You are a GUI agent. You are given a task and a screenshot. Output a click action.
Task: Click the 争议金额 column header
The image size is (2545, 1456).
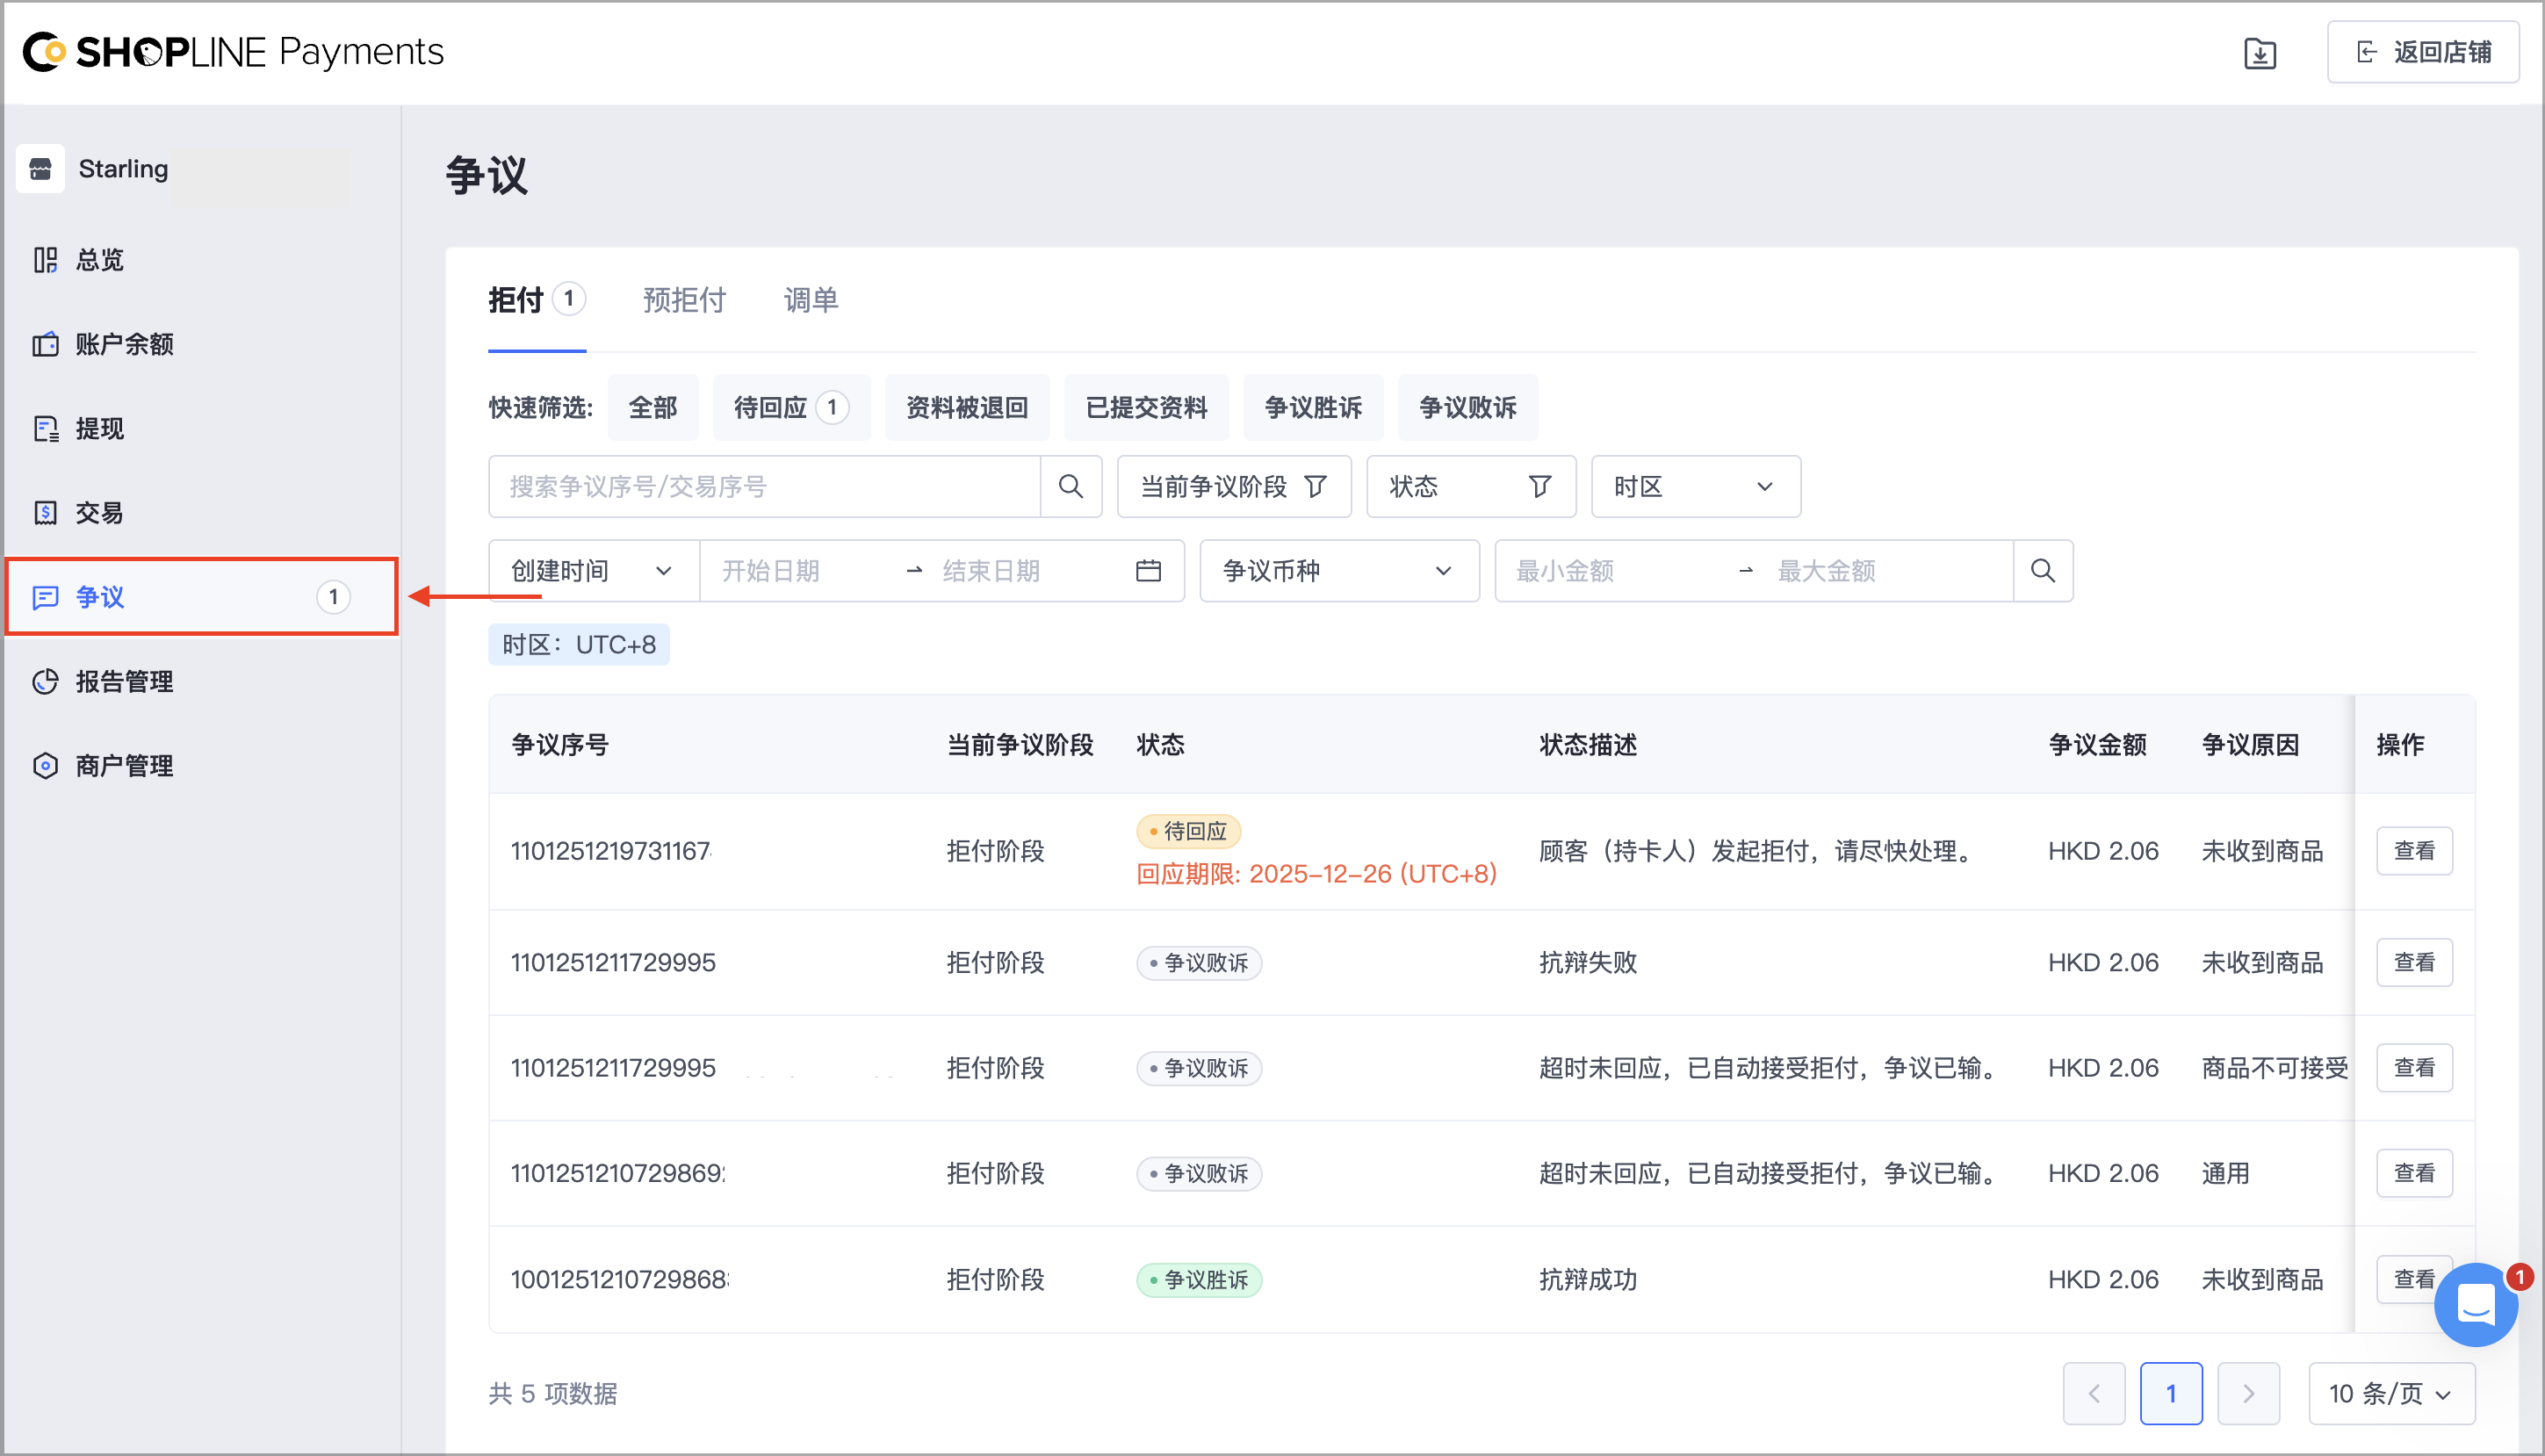point(2097,745)
